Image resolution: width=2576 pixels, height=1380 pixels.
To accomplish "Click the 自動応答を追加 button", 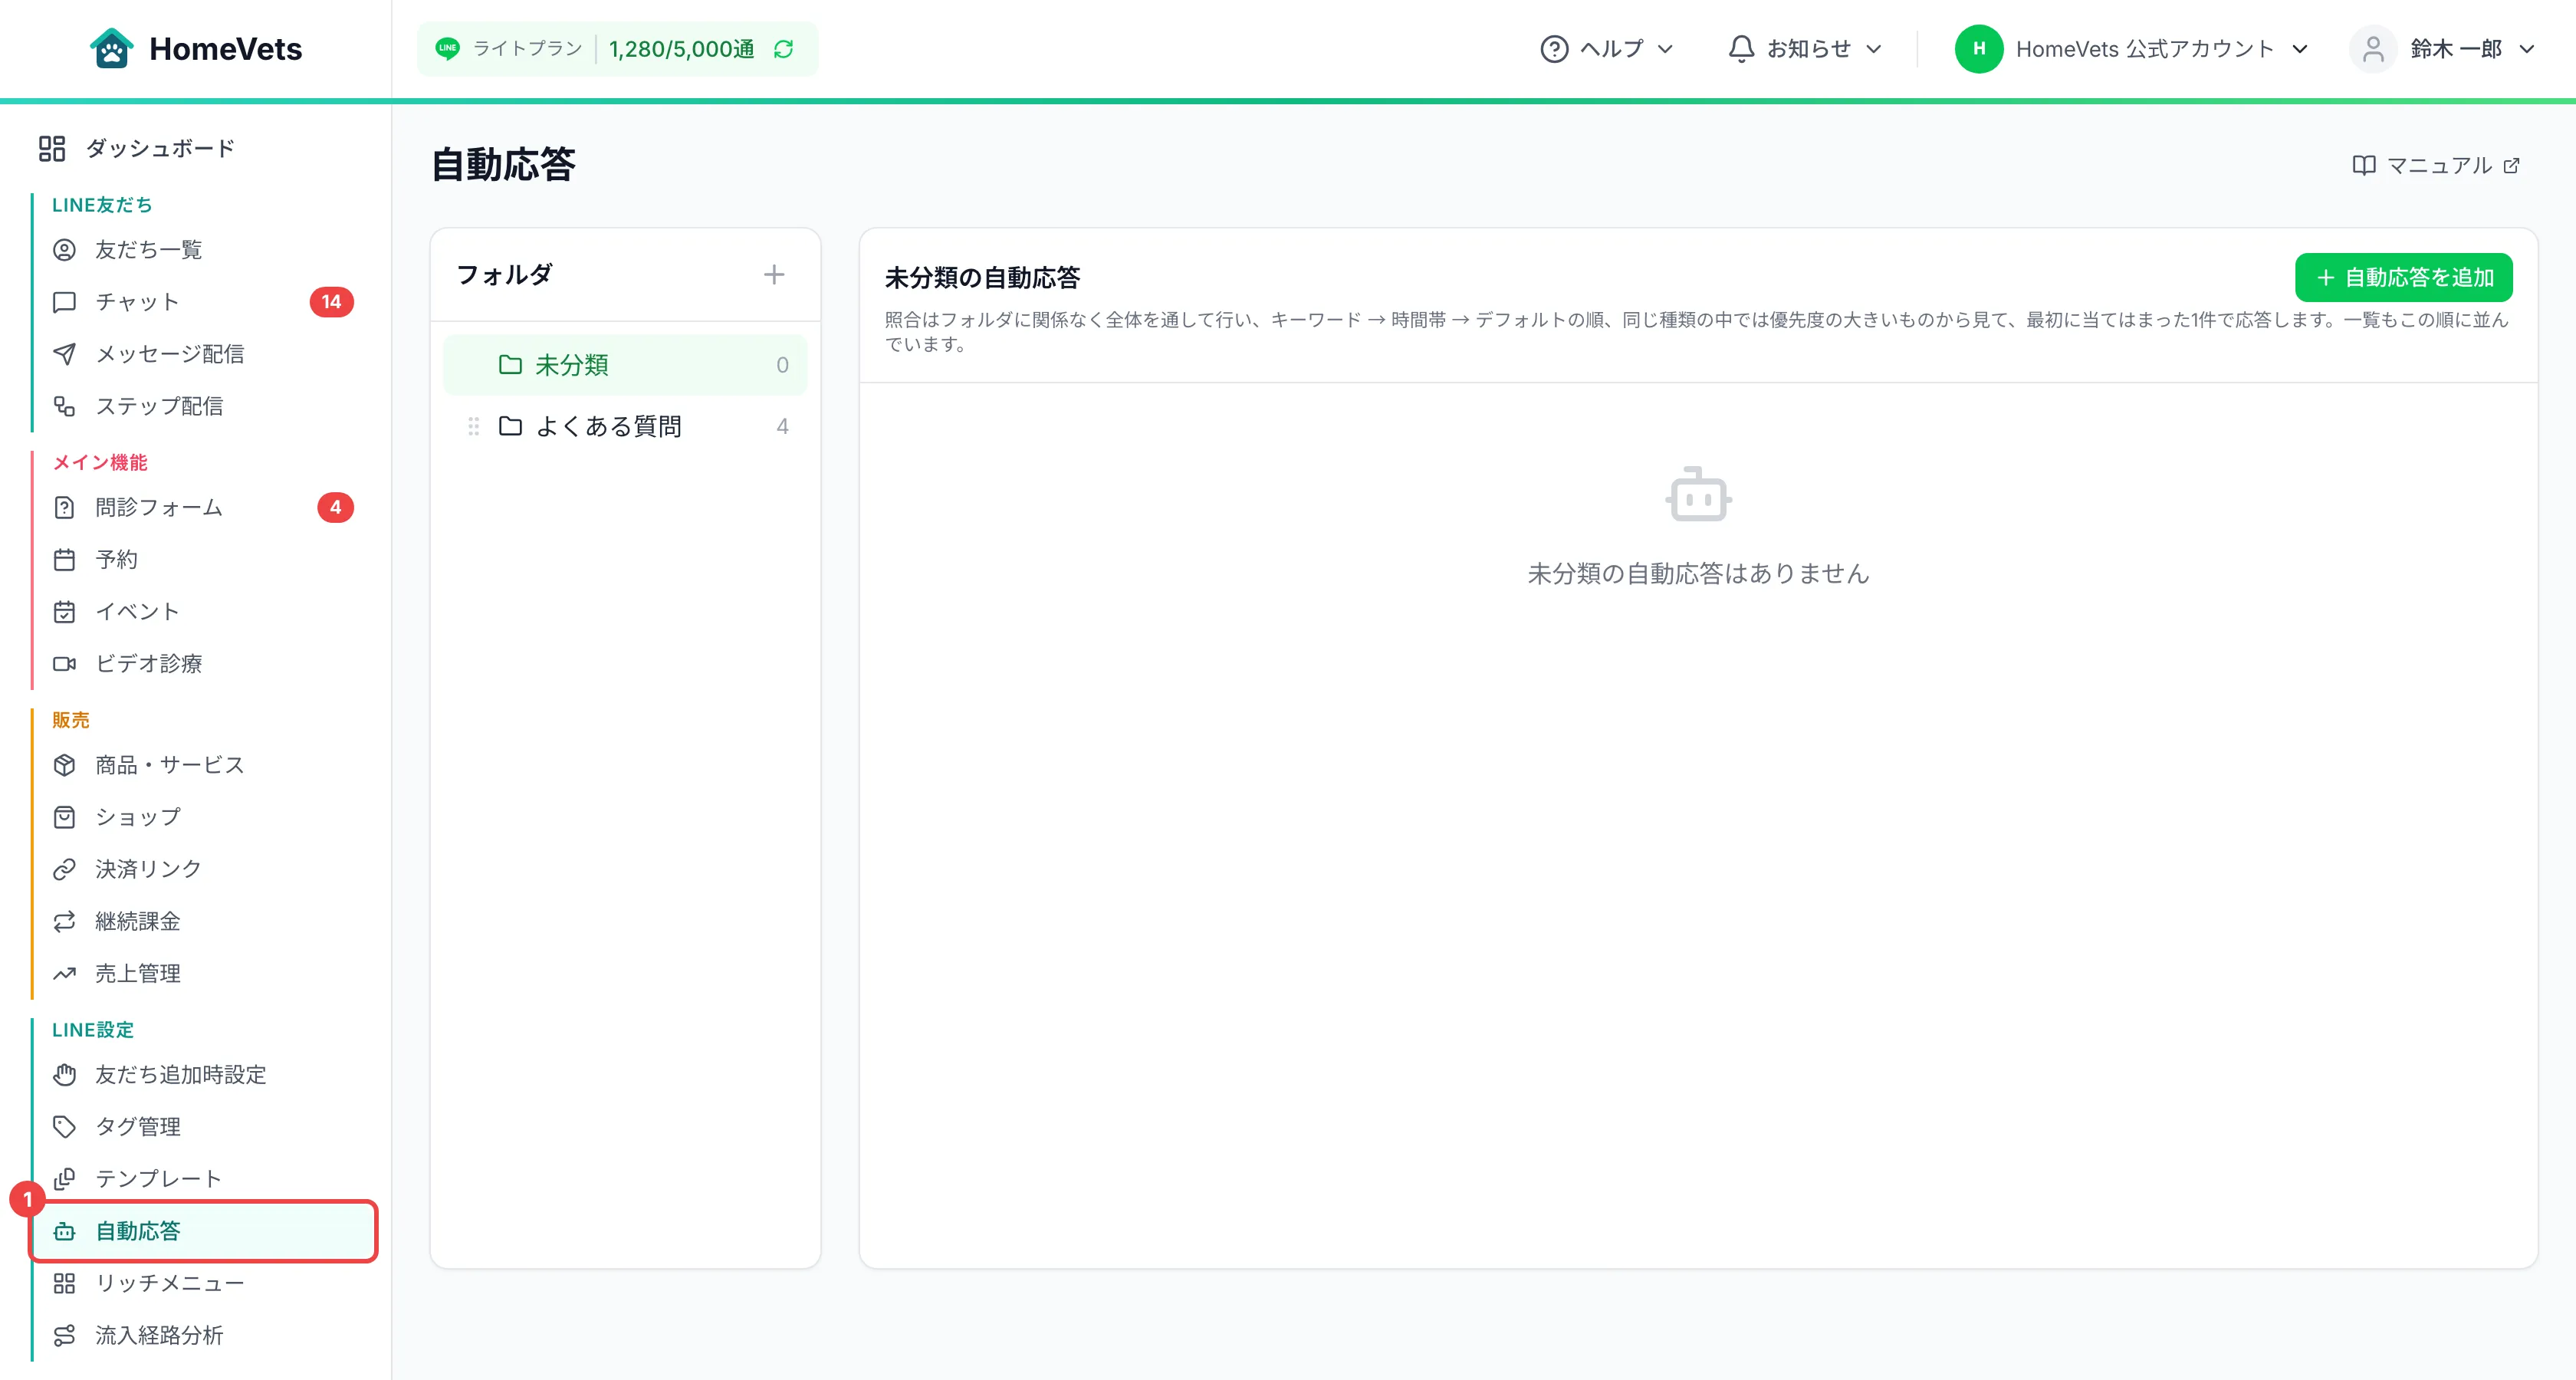I will click(2403, 277).
